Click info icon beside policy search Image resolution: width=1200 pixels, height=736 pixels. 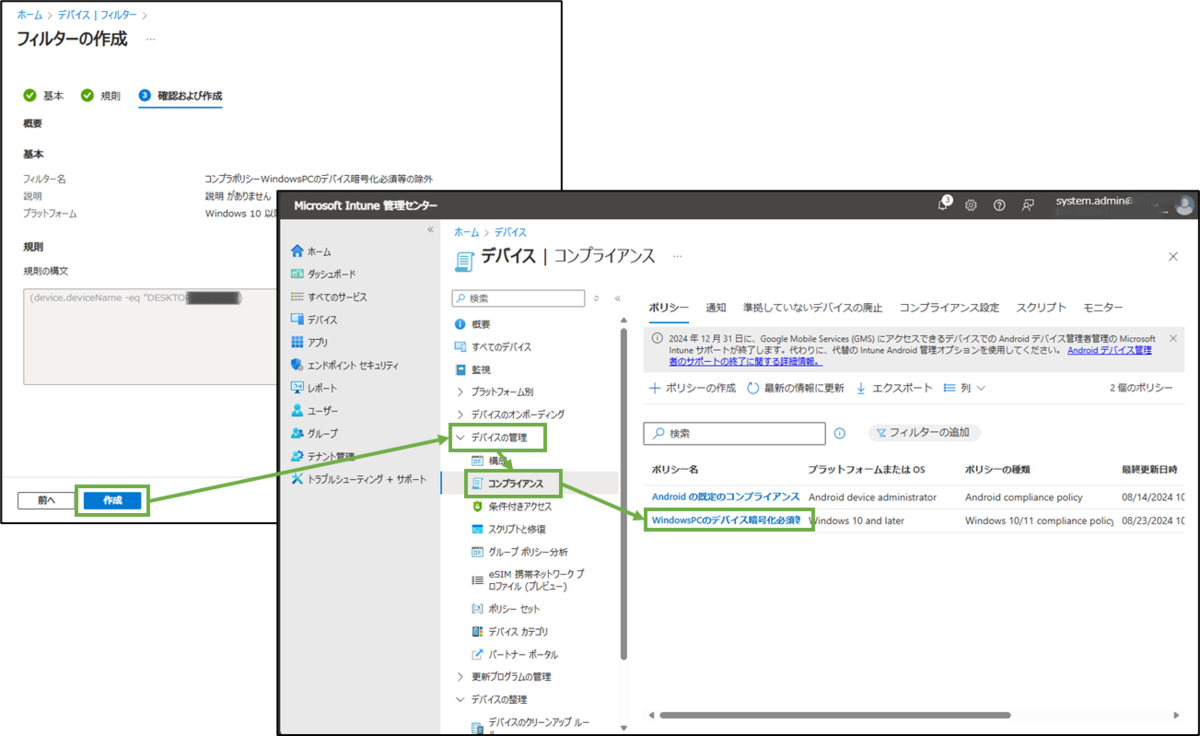pos(840,433)
